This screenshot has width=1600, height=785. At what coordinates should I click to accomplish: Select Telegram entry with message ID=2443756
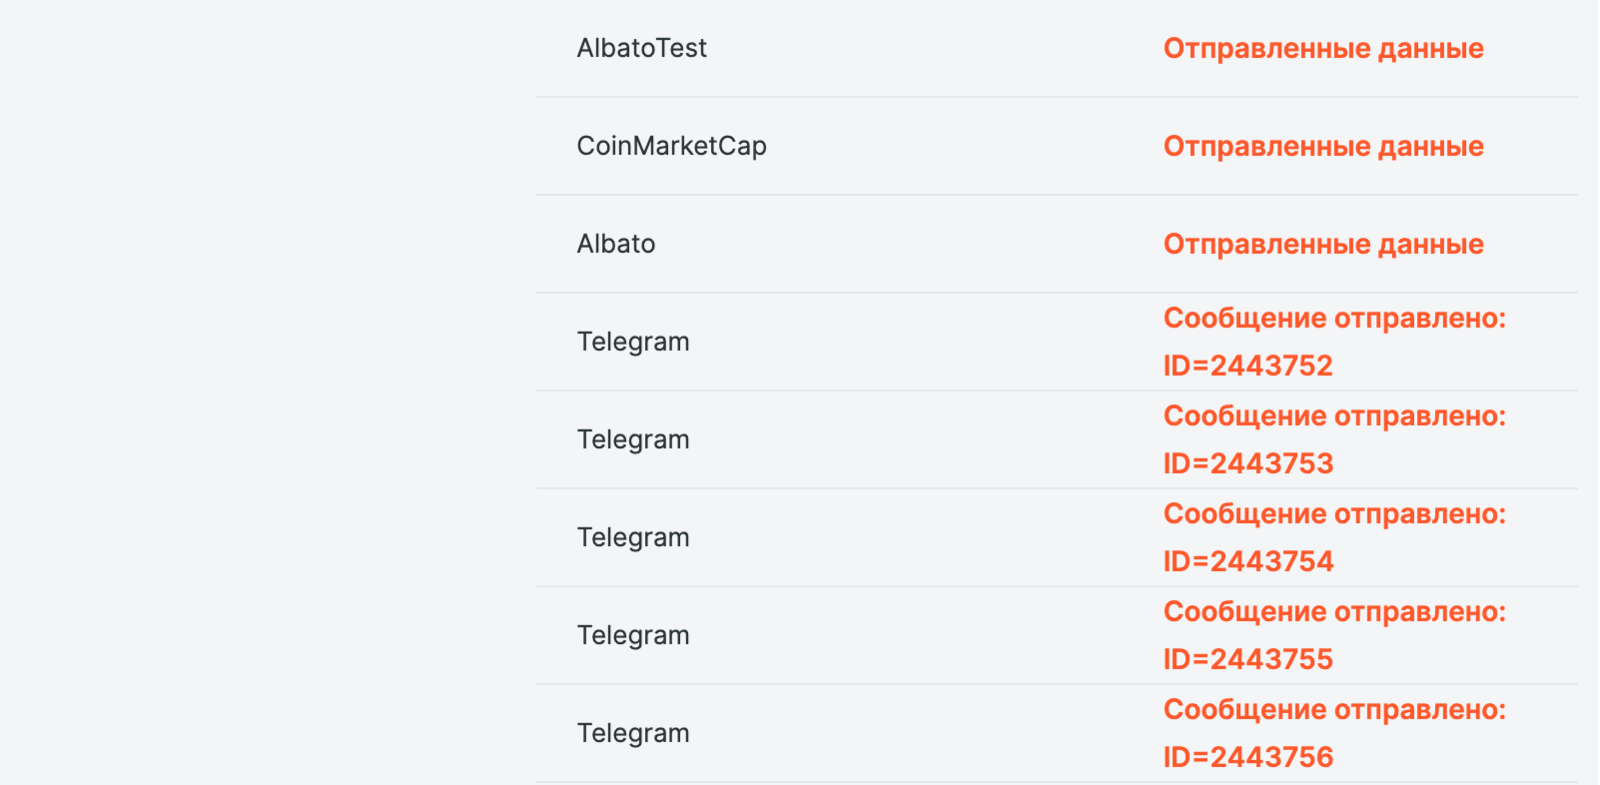(x=633, y=734)
